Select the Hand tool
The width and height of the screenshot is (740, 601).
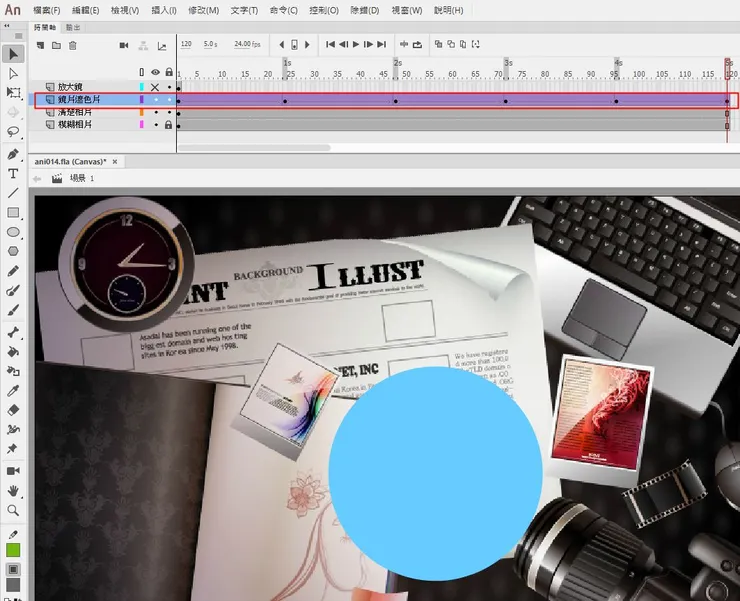[x=13, y=491]
